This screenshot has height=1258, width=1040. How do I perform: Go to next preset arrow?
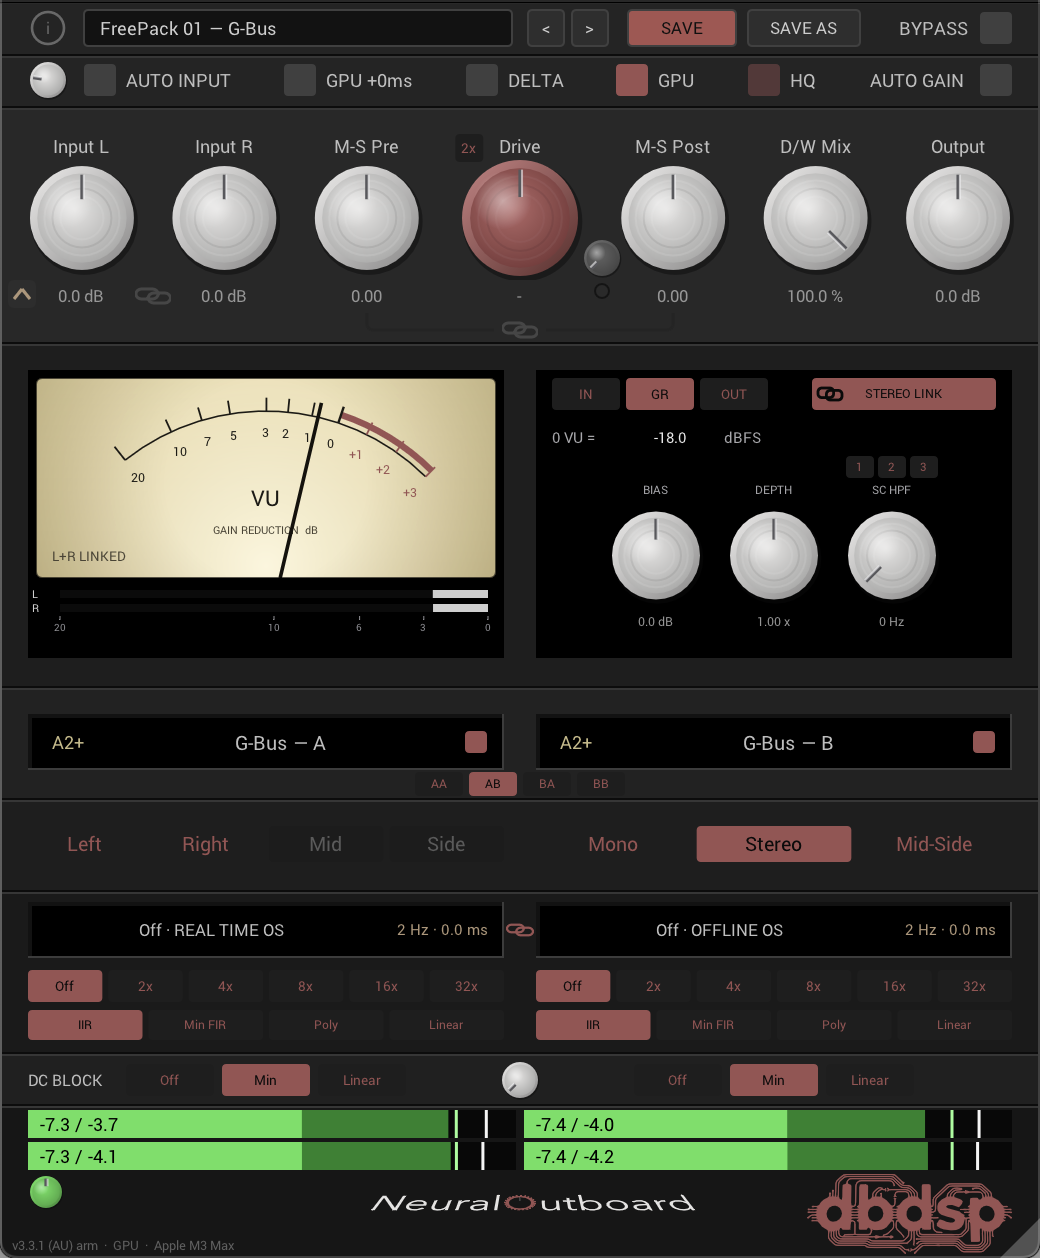pyautogui.click(x=589, y=29)
